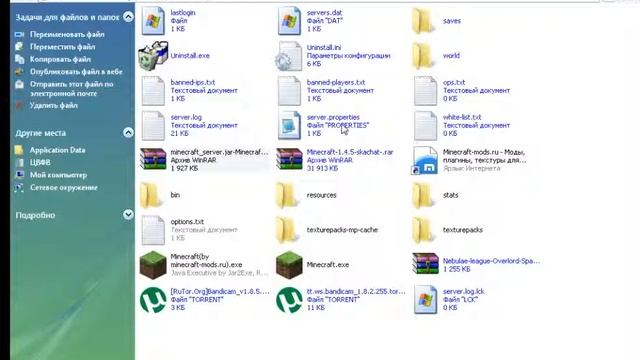Select the lastlogin file icon
Viewport: 640px width, 360px height.
coord(153,20)
